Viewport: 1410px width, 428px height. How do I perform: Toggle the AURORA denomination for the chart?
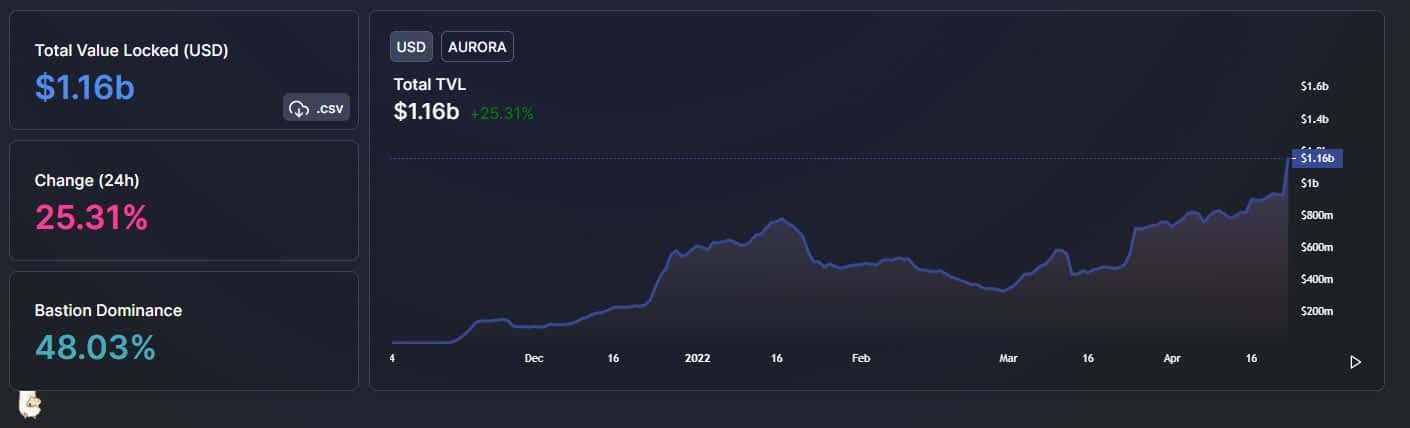click(x=477, y=47)
